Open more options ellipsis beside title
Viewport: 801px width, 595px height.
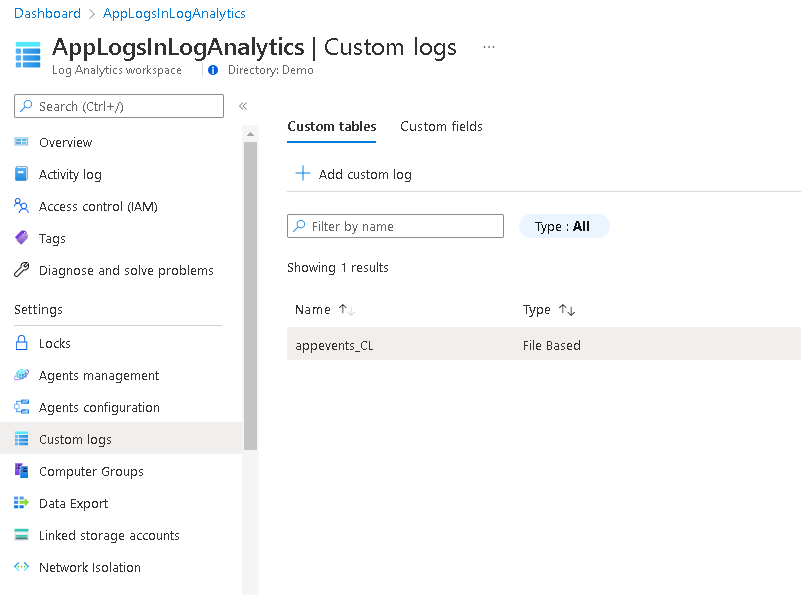pyautogui.click(x=488, y=47)
